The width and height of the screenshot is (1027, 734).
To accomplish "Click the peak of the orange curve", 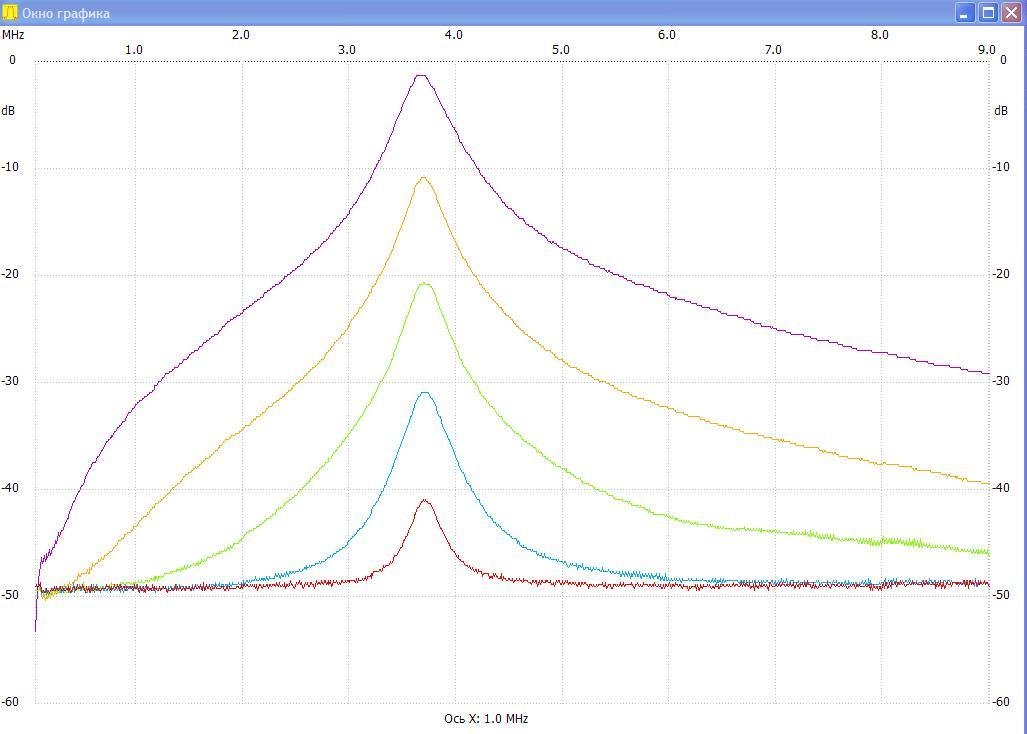I will (x=423, y=178).
